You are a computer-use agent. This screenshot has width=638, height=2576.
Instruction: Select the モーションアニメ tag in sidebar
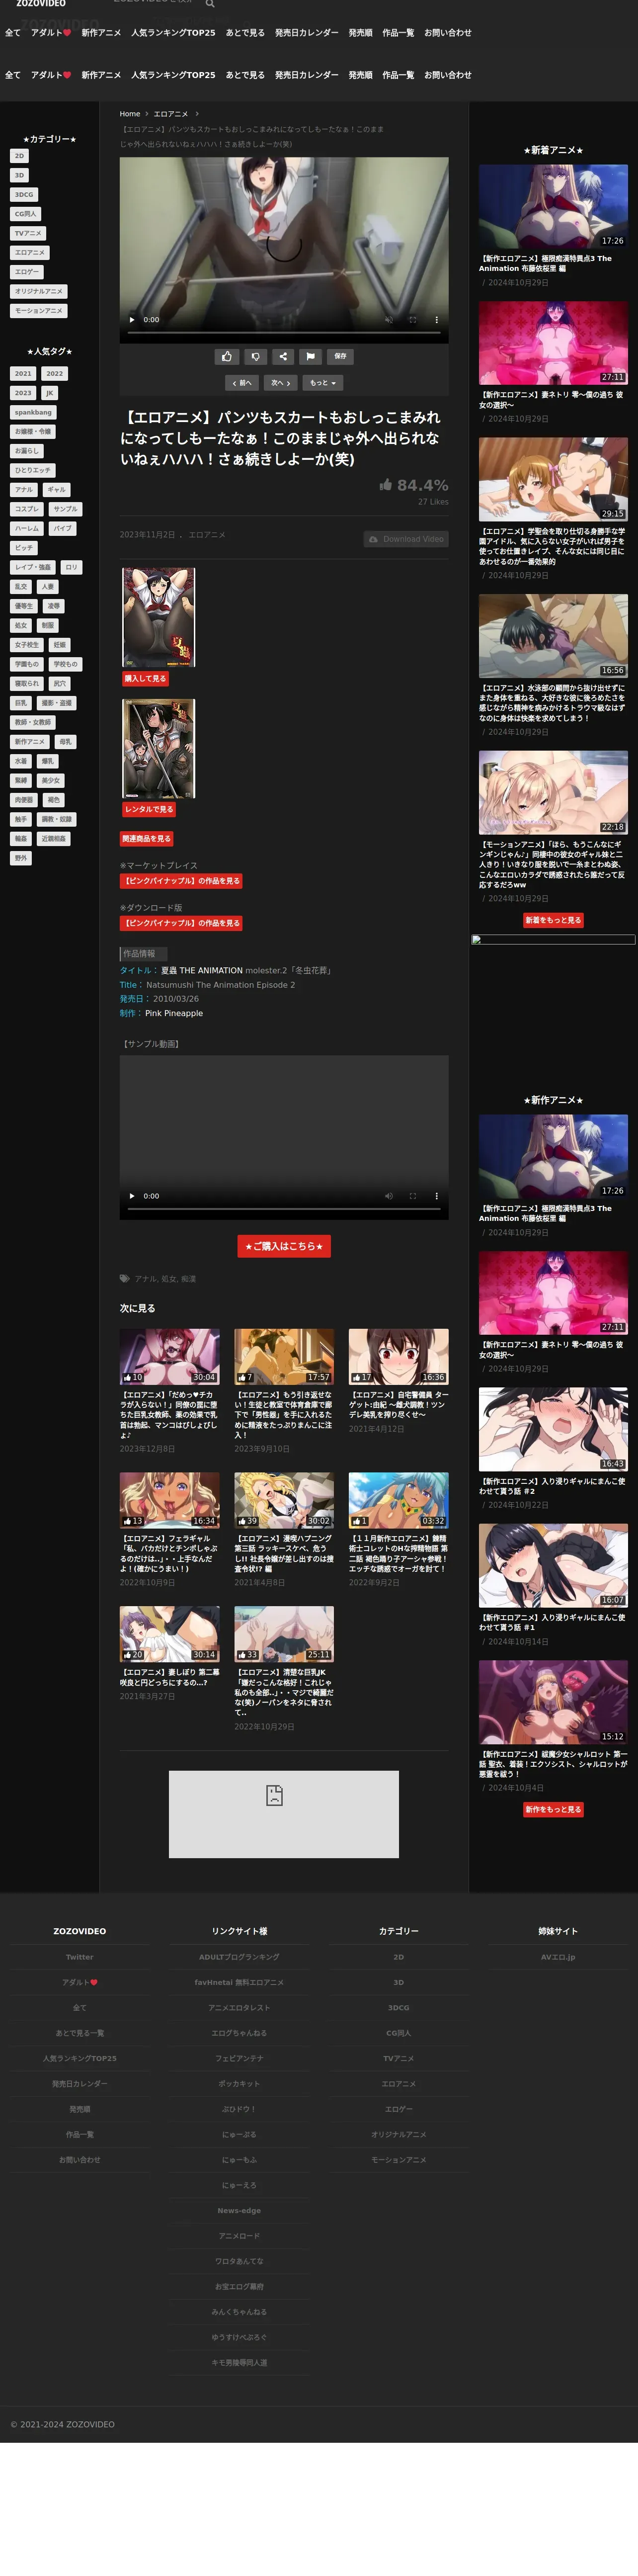[x=39, y=311]
